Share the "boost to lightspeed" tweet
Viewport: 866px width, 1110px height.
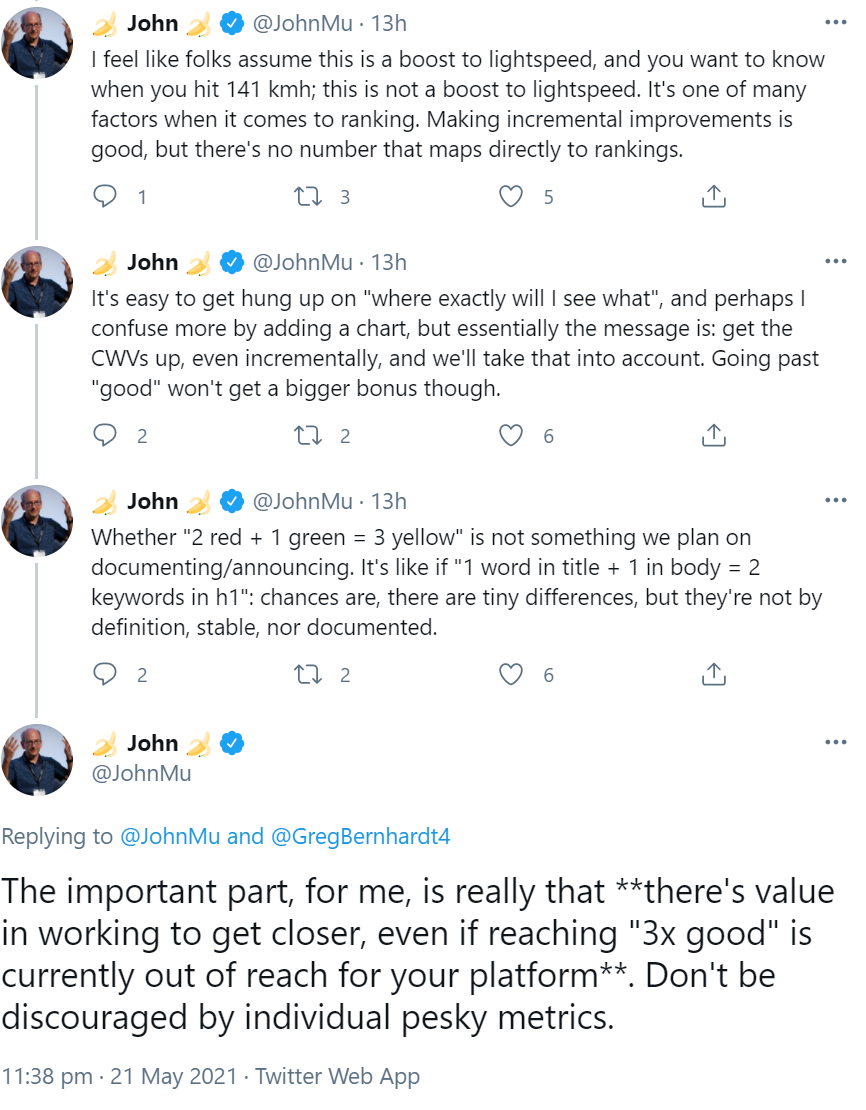[713, 196]
